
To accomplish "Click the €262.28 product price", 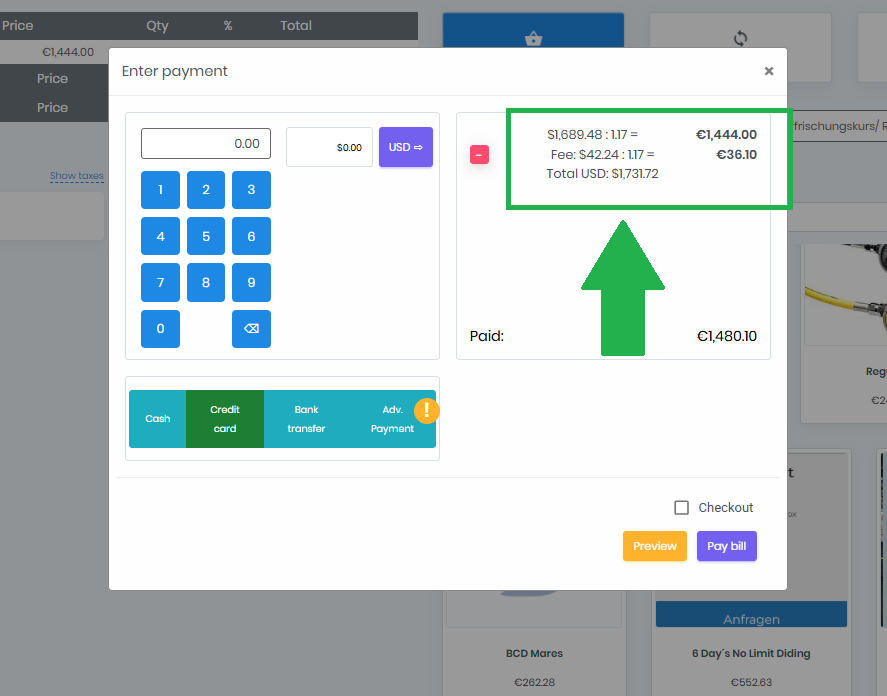I will [534, 682].
